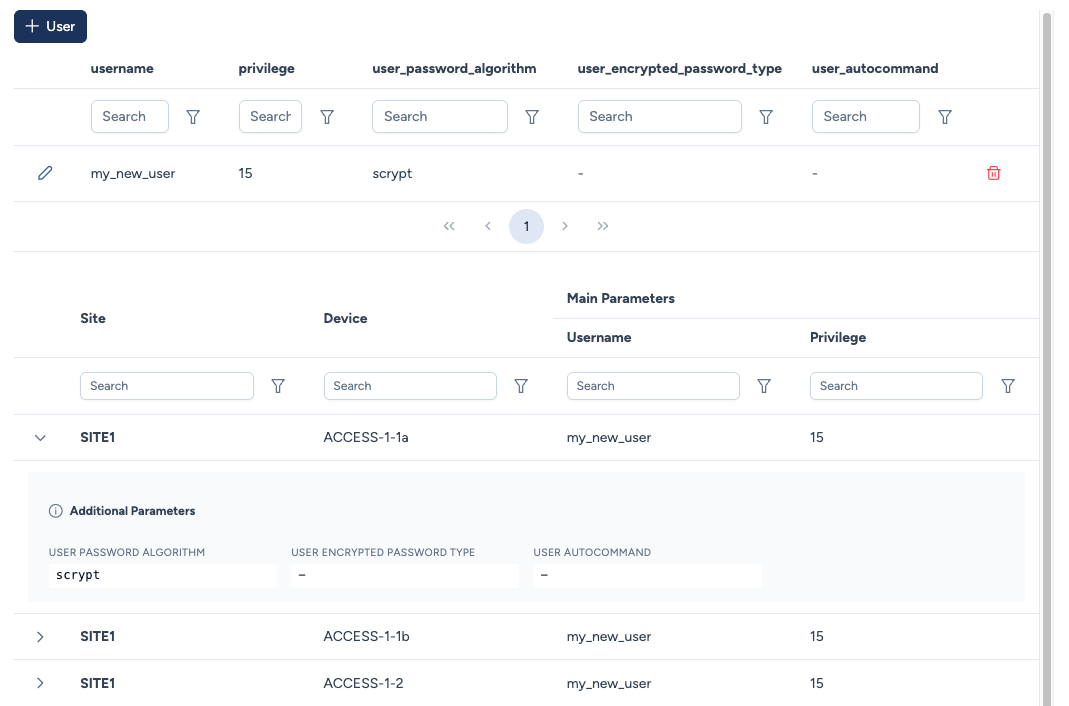Image resolution: width=1069 pixels, height=706 pixels.
Task: Expand the ACCESS-1-2 row
Action: 40,683
